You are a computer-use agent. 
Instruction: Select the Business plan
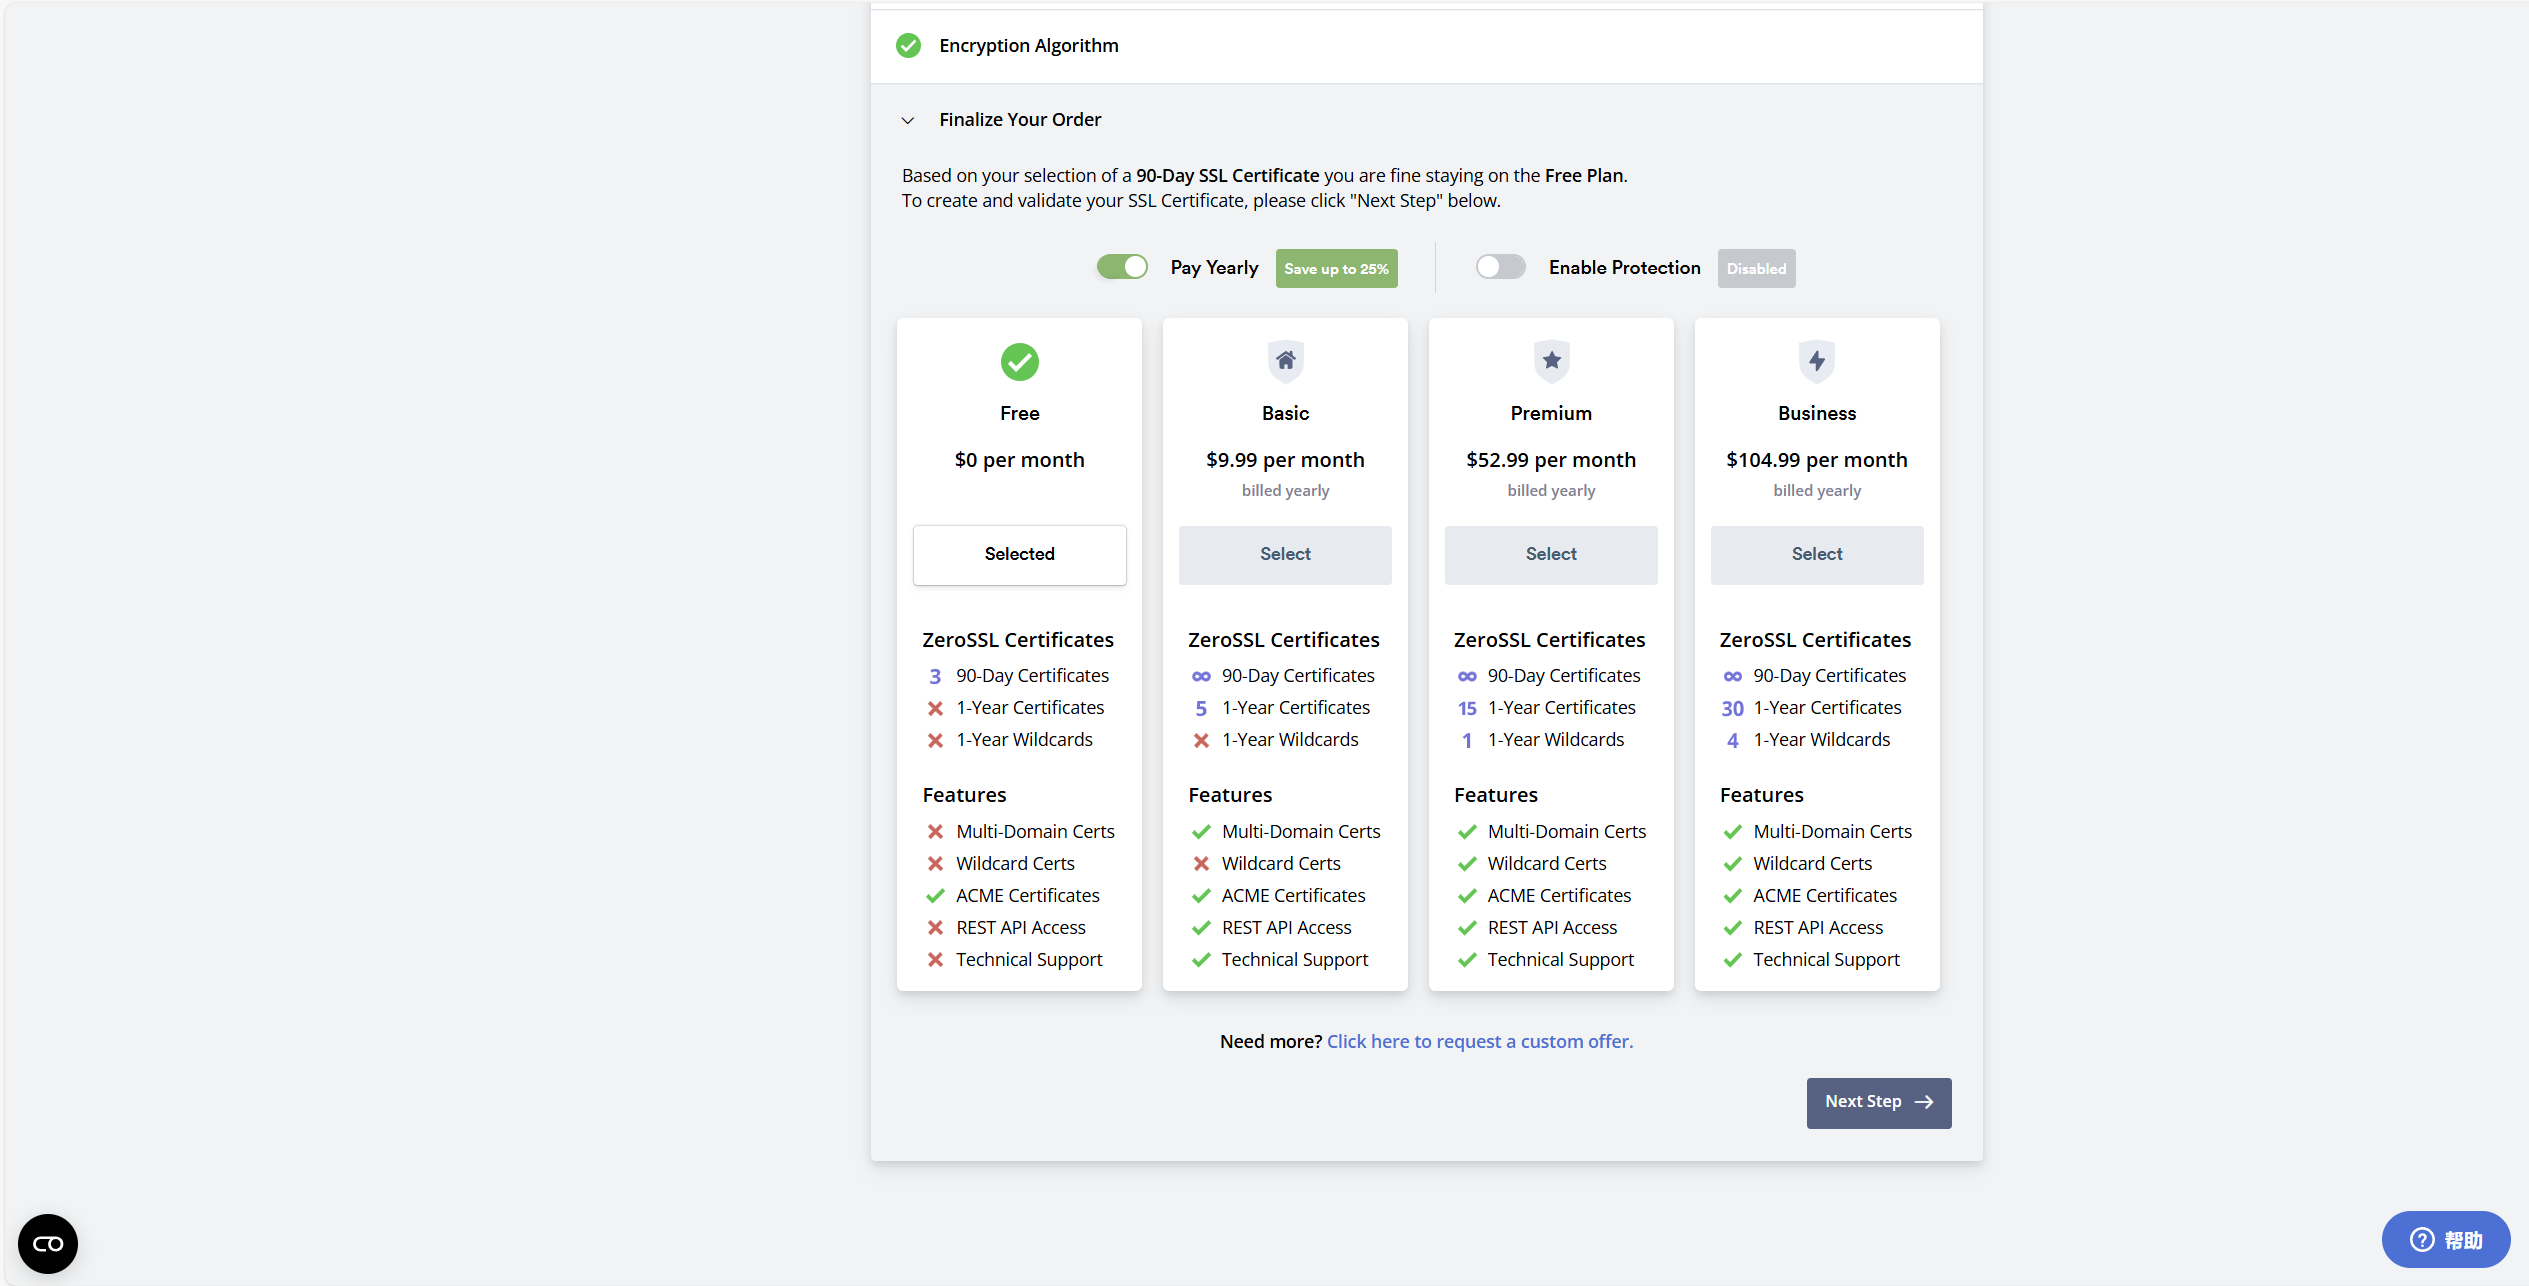click(1817, 554)
